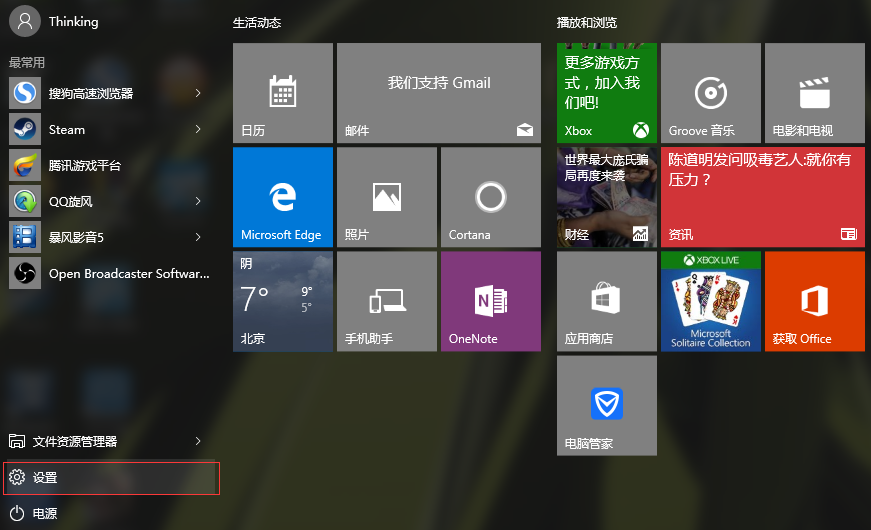This screenshot has height=530, width=871.
Task: Open the 电源 power menu
Action: click(109, 513)
